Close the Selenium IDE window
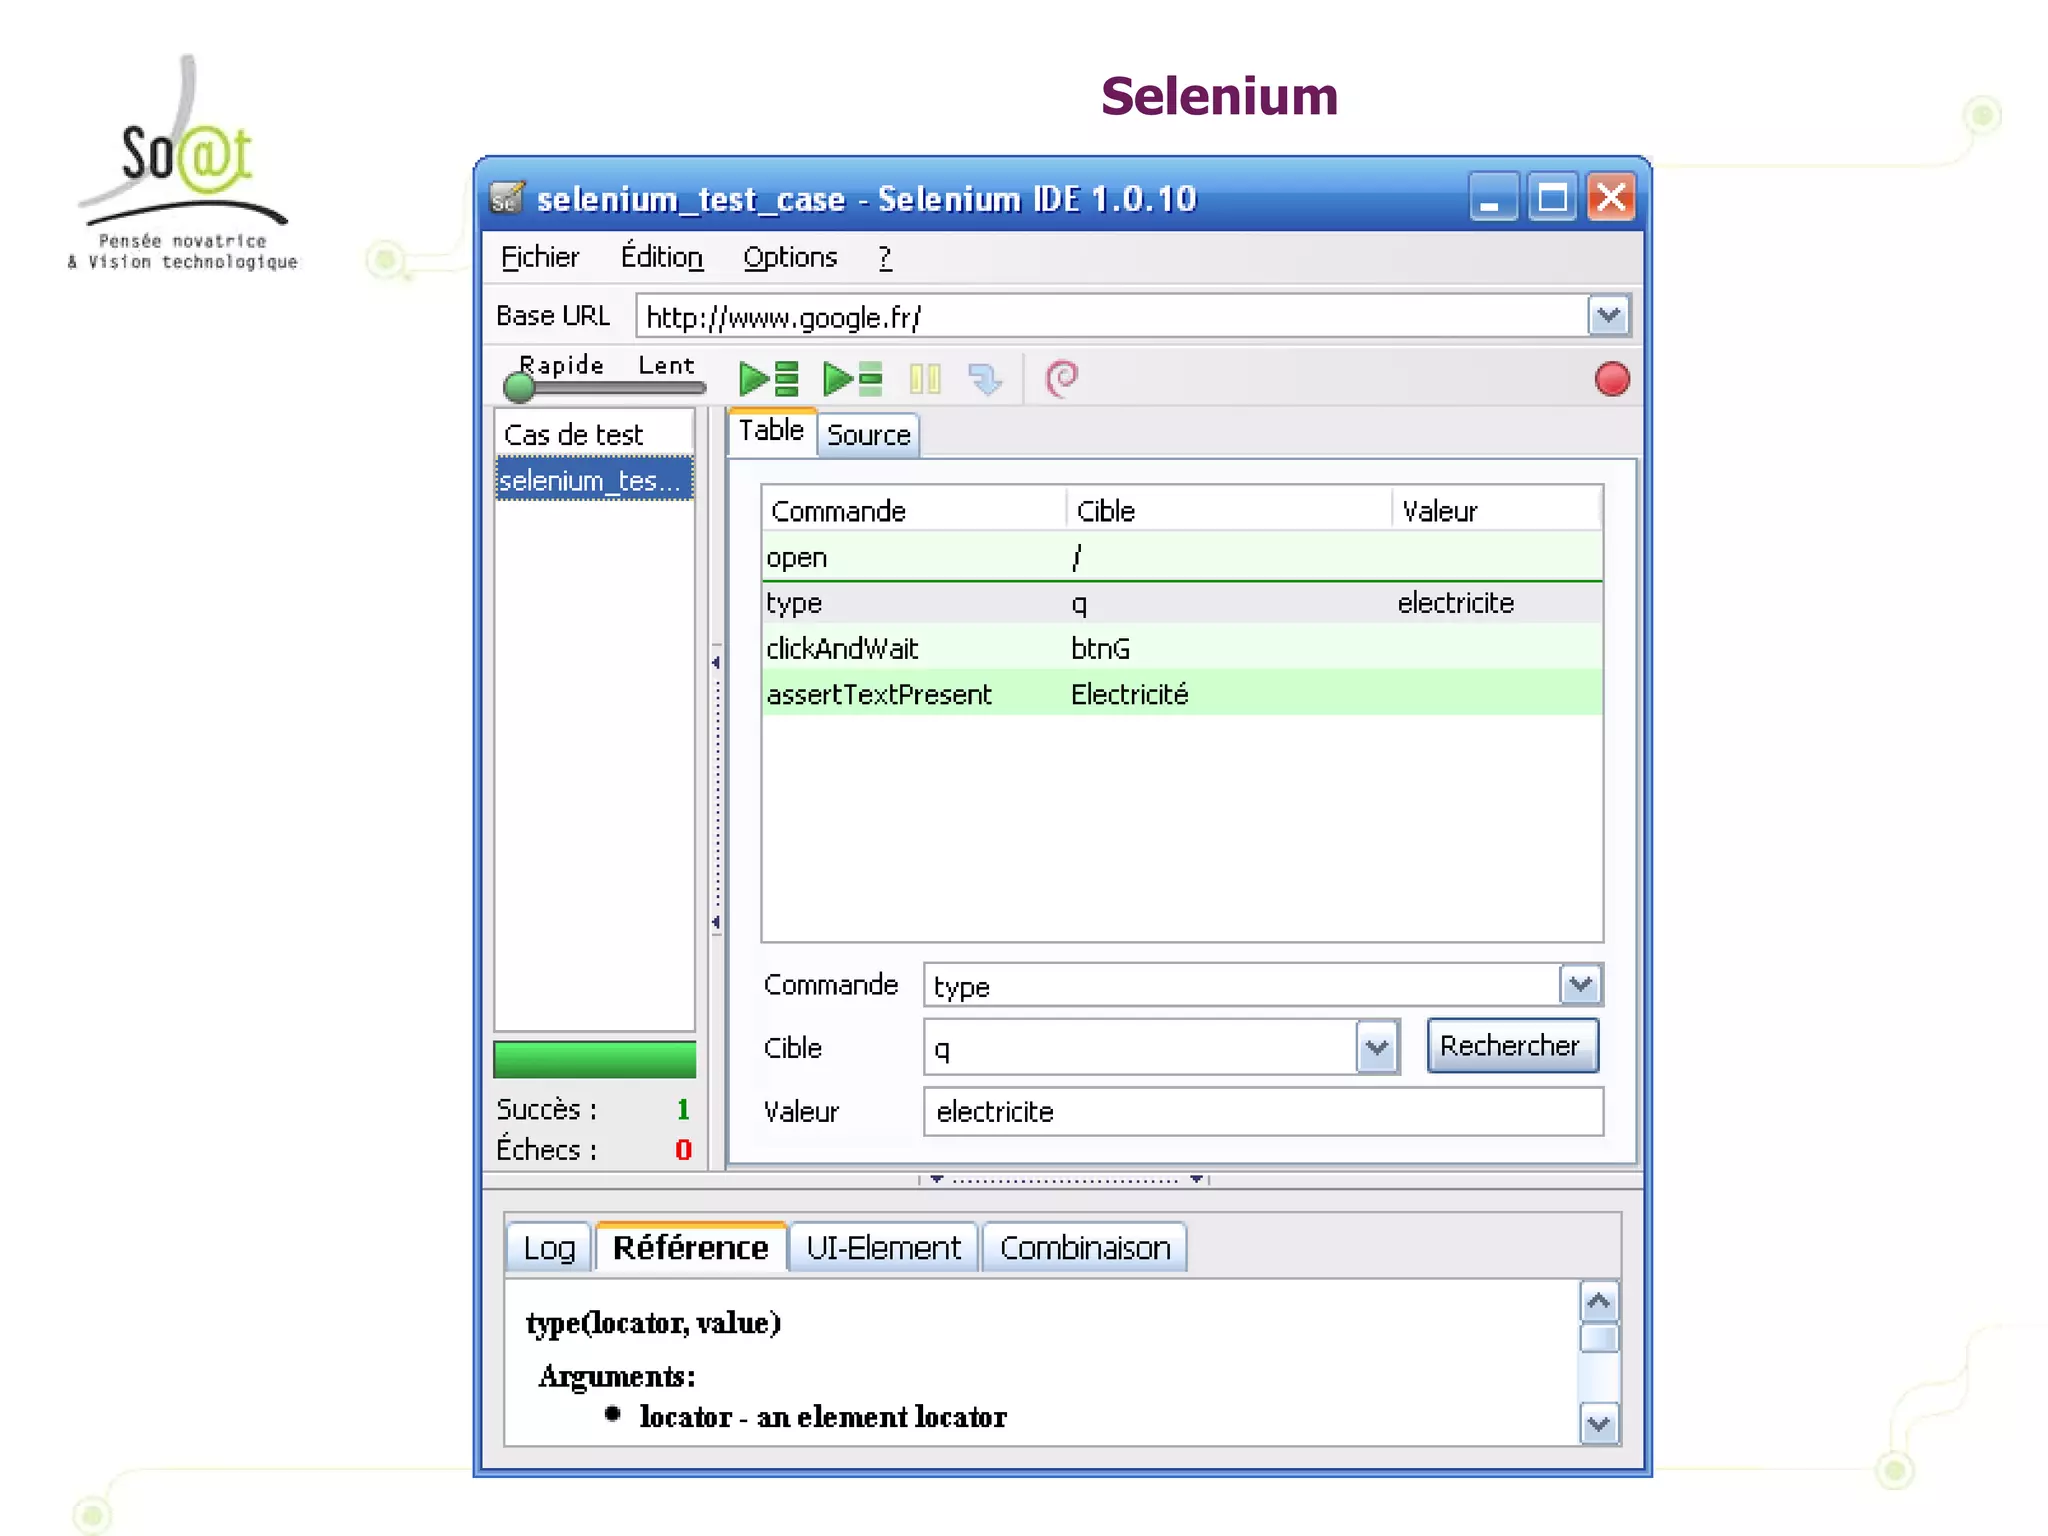The image size is (2048, 1536). (x=1611, y=197)
